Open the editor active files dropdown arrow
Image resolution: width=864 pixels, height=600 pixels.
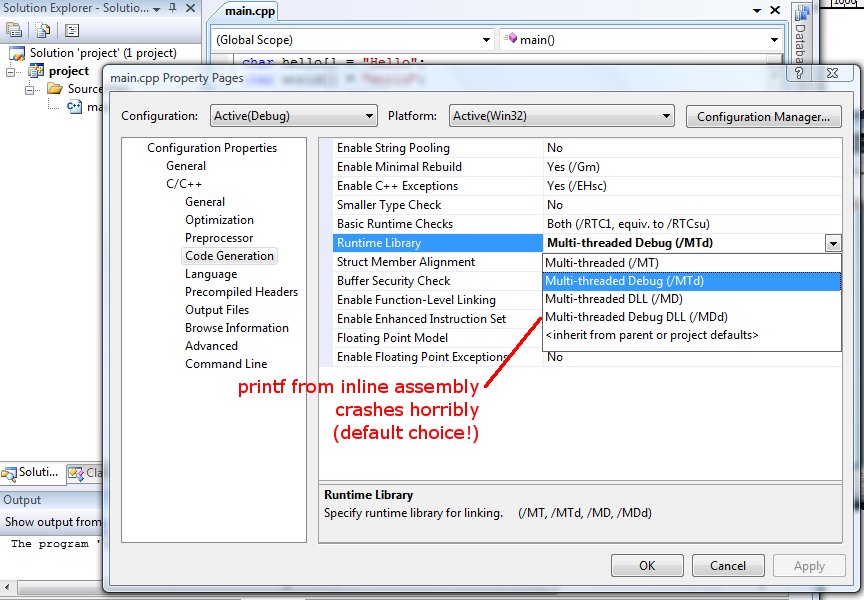point(757,10)
